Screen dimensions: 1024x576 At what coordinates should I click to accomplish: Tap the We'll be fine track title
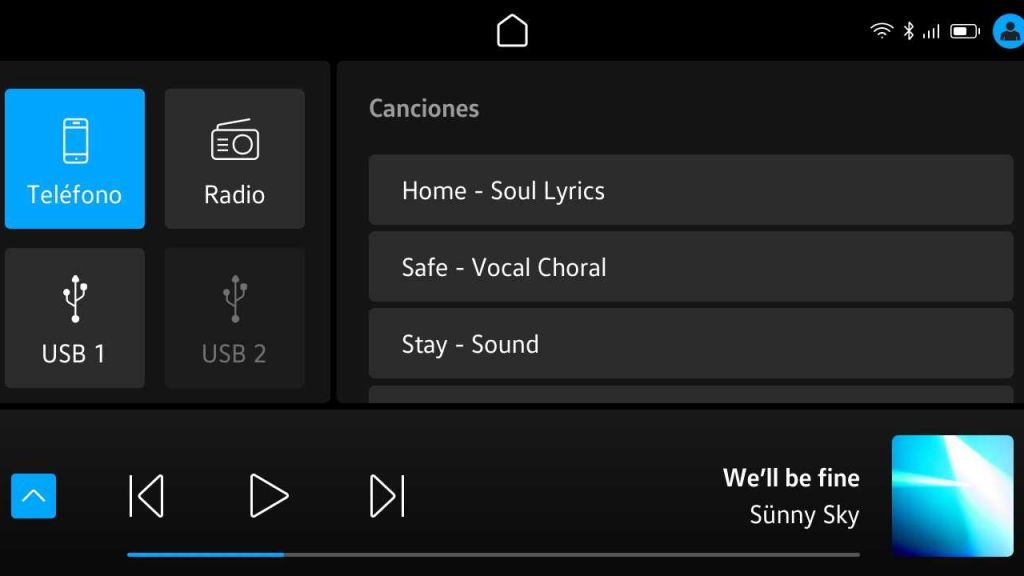pyautogui.click(x=791, y=478)
